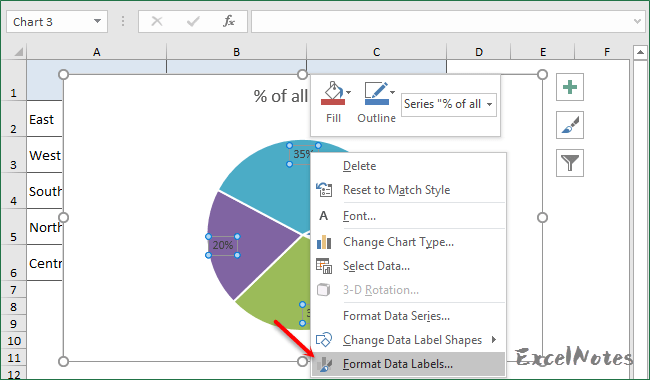Image resolution: width=650 pixels, height=380 pixels.
Task: Select Format Data Labels... menu entry
Action: click(x=408, y=364)
